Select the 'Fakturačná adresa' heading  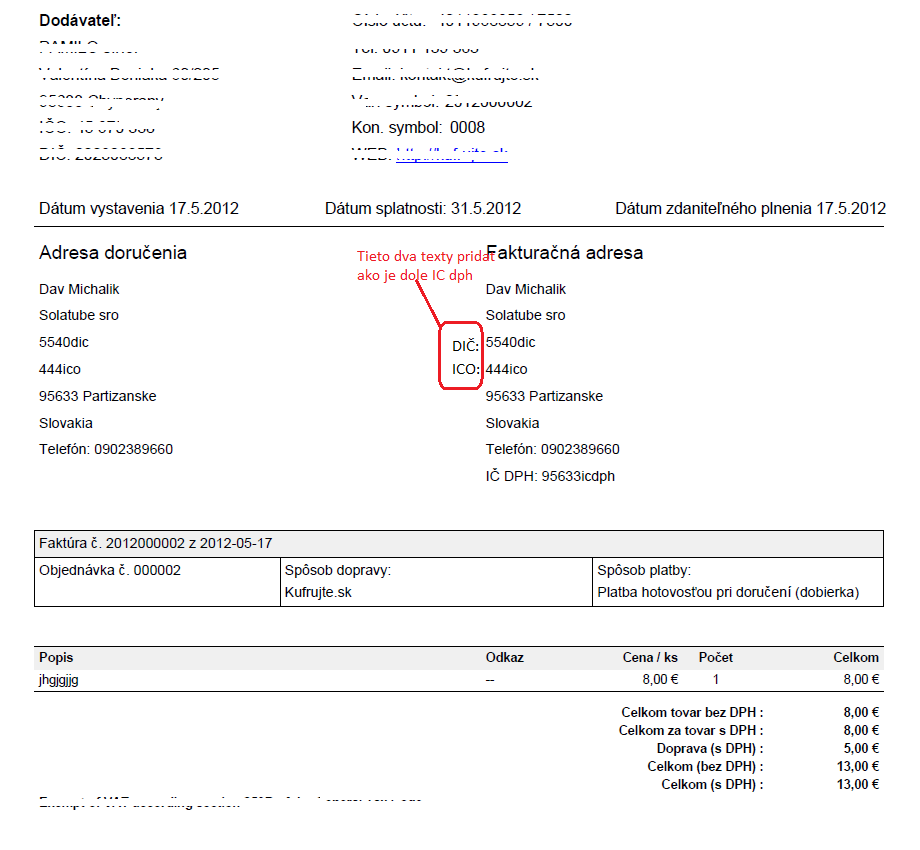564,253
